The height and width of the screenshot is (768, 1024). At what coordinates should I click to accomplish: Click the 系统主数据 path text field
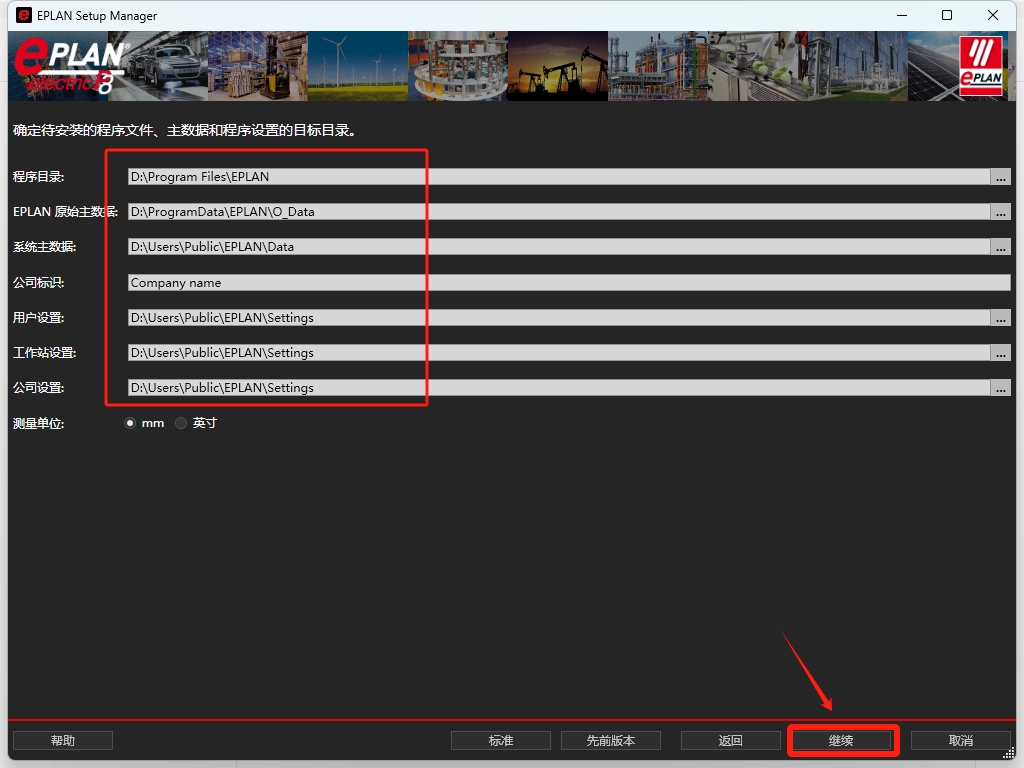[558, 247]
